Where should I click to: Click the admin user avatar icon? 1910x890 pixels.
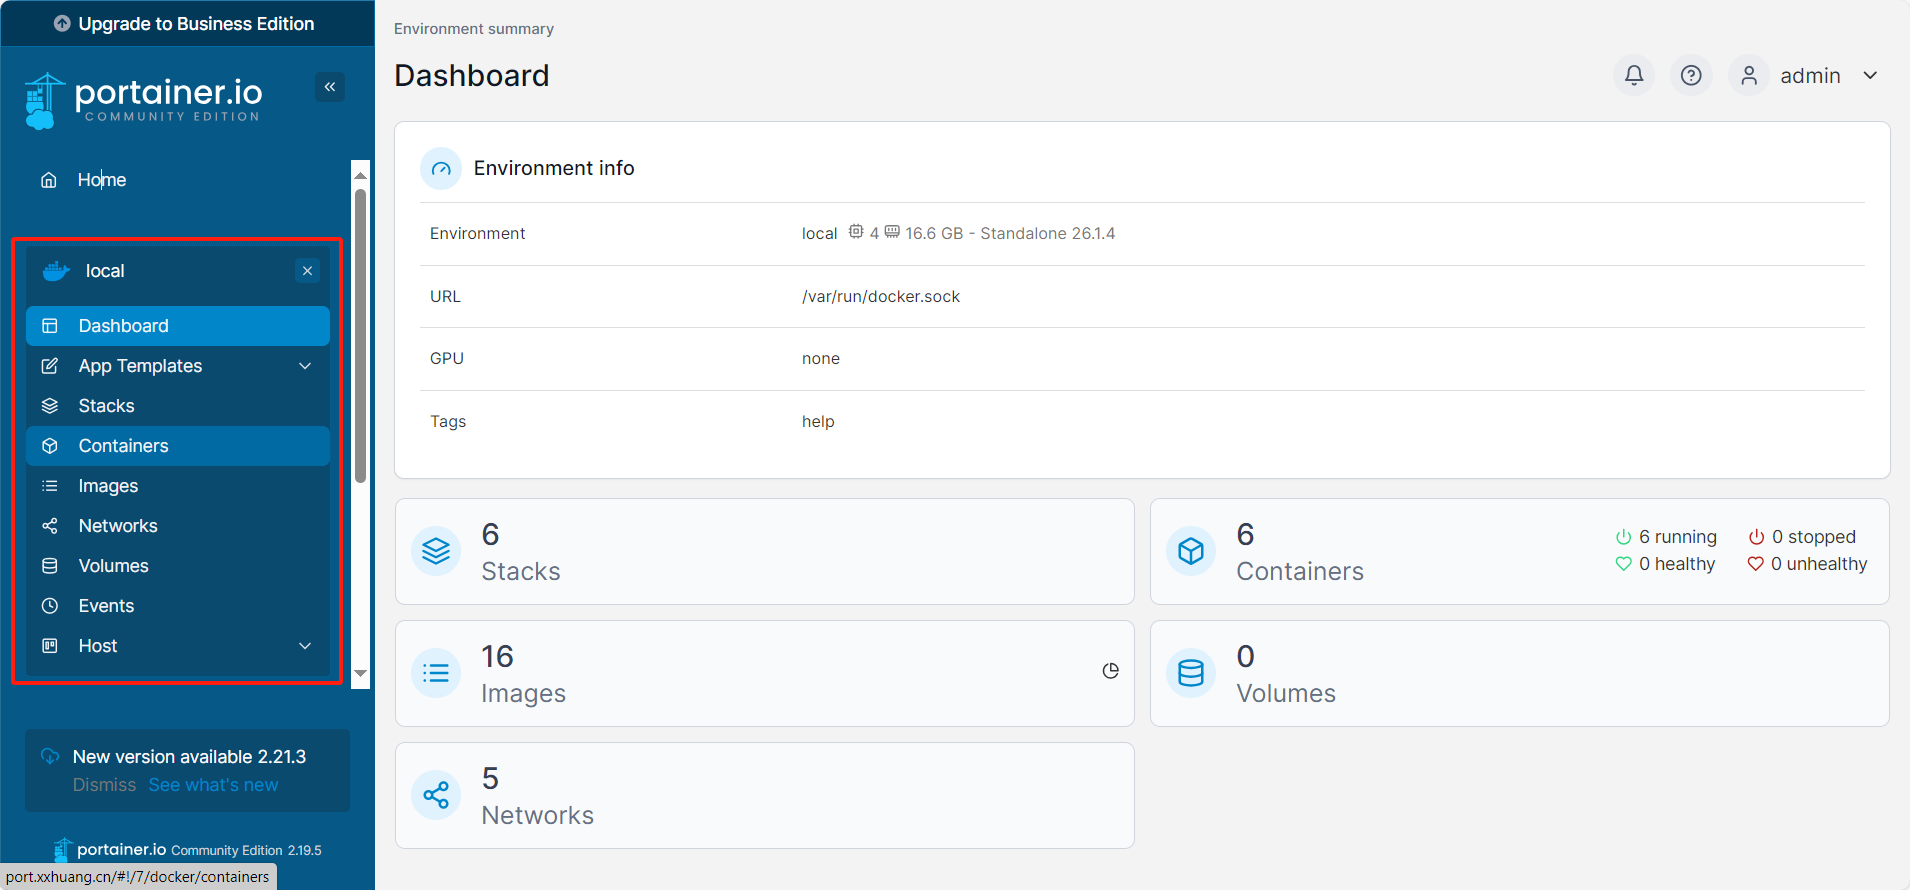pos(1749,76)
